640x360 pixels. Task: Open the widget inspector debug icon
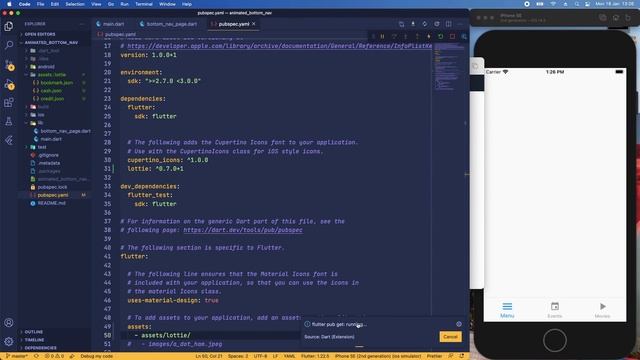464,36
